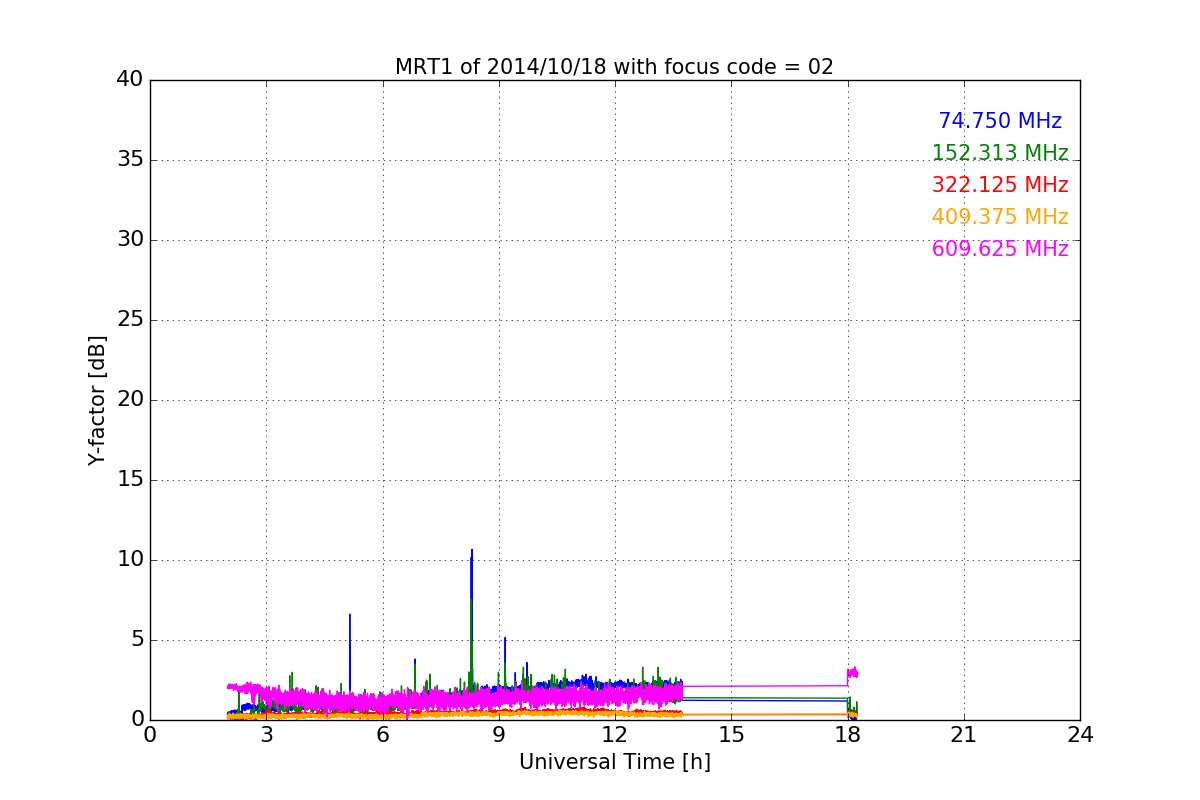The width and height of the screenshot is (1200, 800).
Task: Click the x-axis tick label 15
Action: [731, 735]
